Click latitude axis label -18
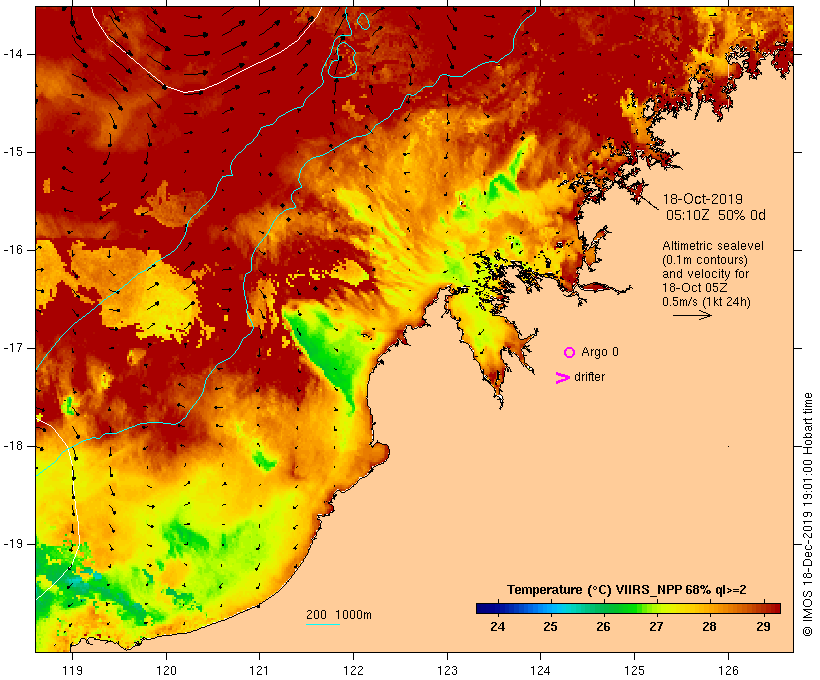The width and height of the screenshot is (820, 680). point(13,446)
